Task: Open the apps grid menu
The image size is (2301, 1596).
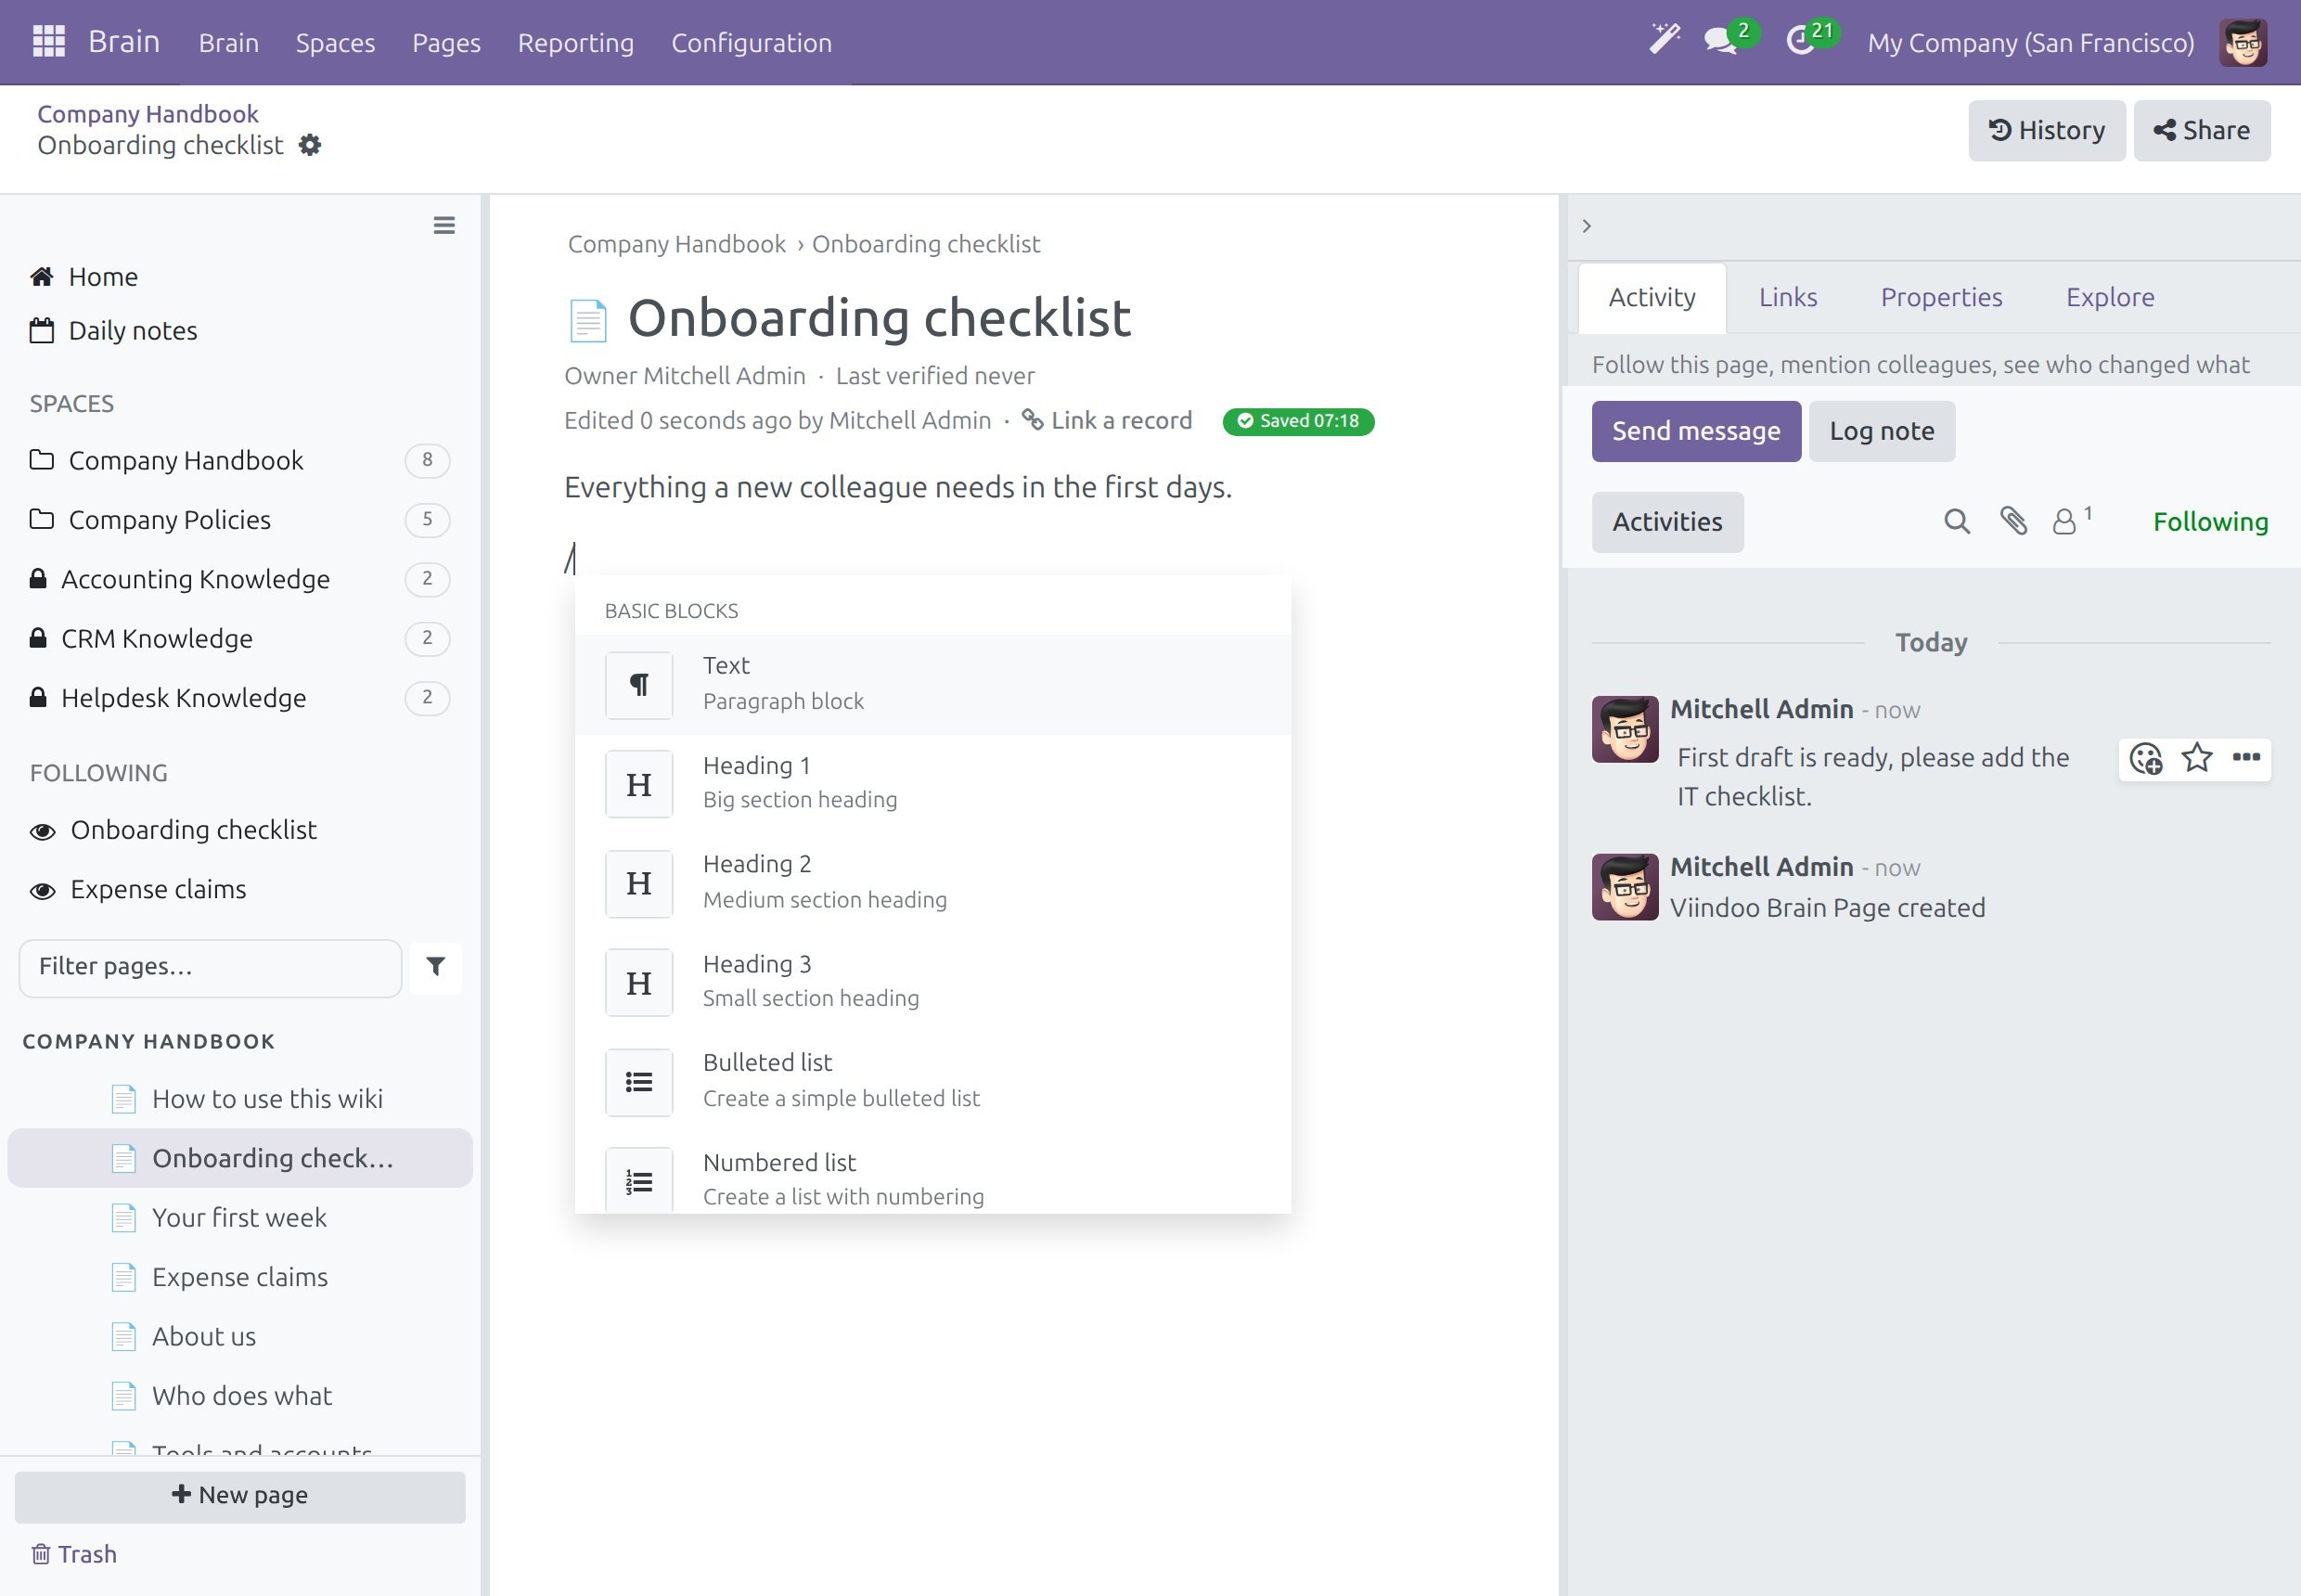Action: coord(48,42)
